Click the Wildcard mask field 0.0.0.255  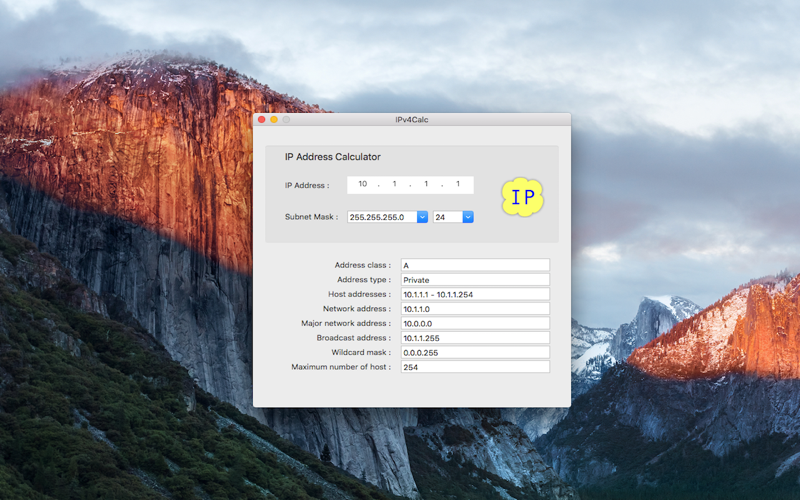tap(475, 352)
